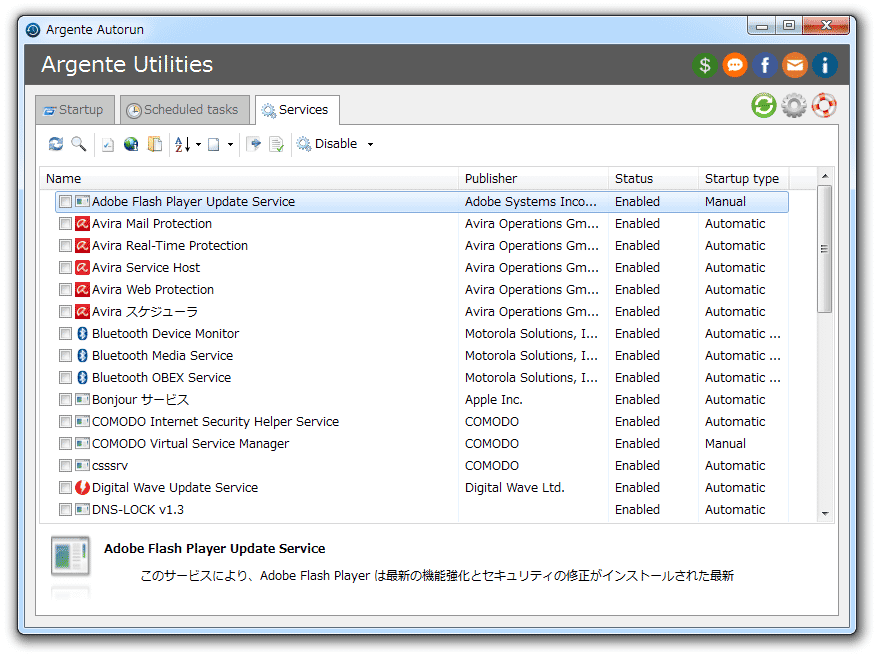The height and width of the screenshot is (656, 878).
Task: Check the Avira Mail Protection checkbox
Action: coord(66,224)
